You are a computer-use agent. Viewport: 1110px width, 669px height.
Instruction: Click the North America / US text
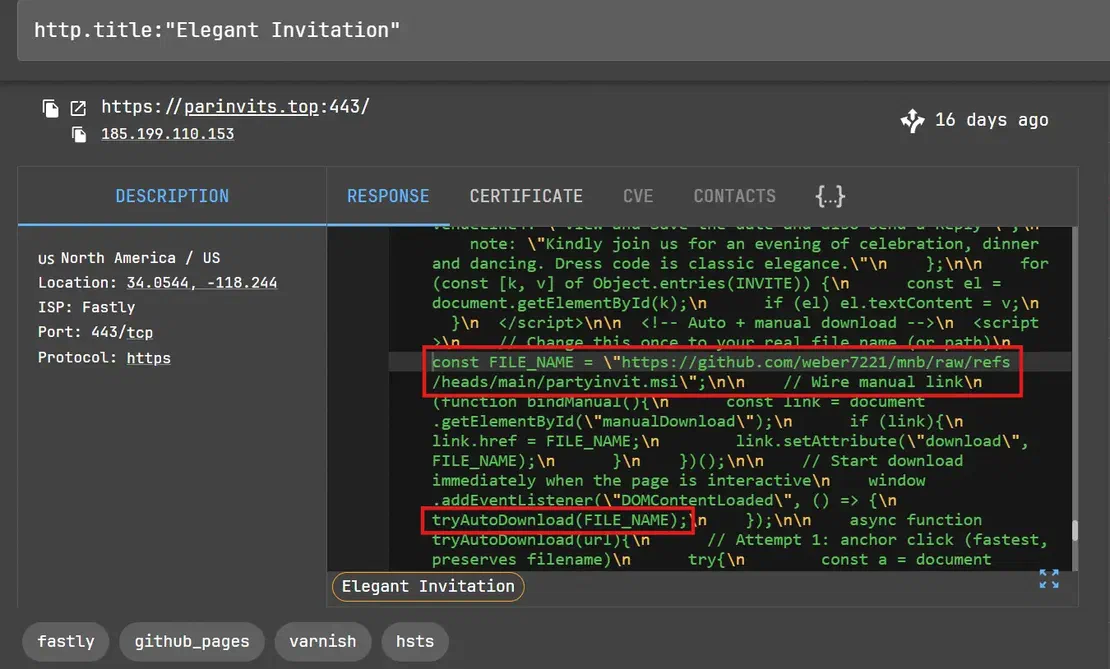tap(140, 258)
